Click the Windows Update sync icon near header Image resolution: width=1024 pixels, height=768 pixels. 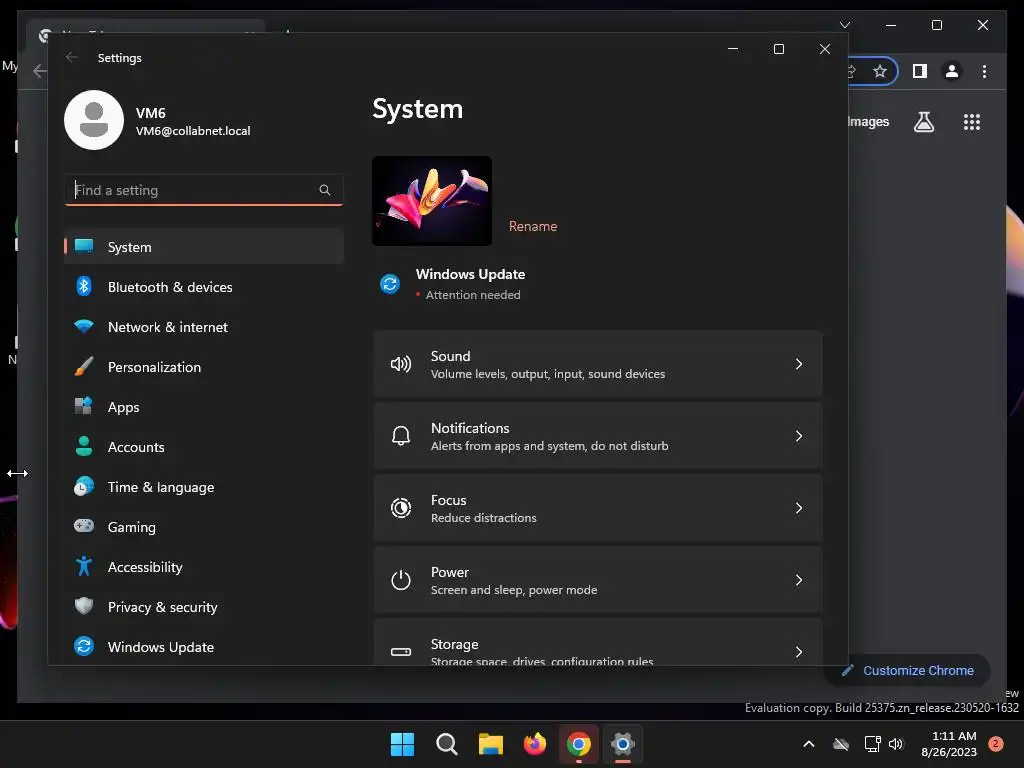pyautogui.click(x=390, y=284)
